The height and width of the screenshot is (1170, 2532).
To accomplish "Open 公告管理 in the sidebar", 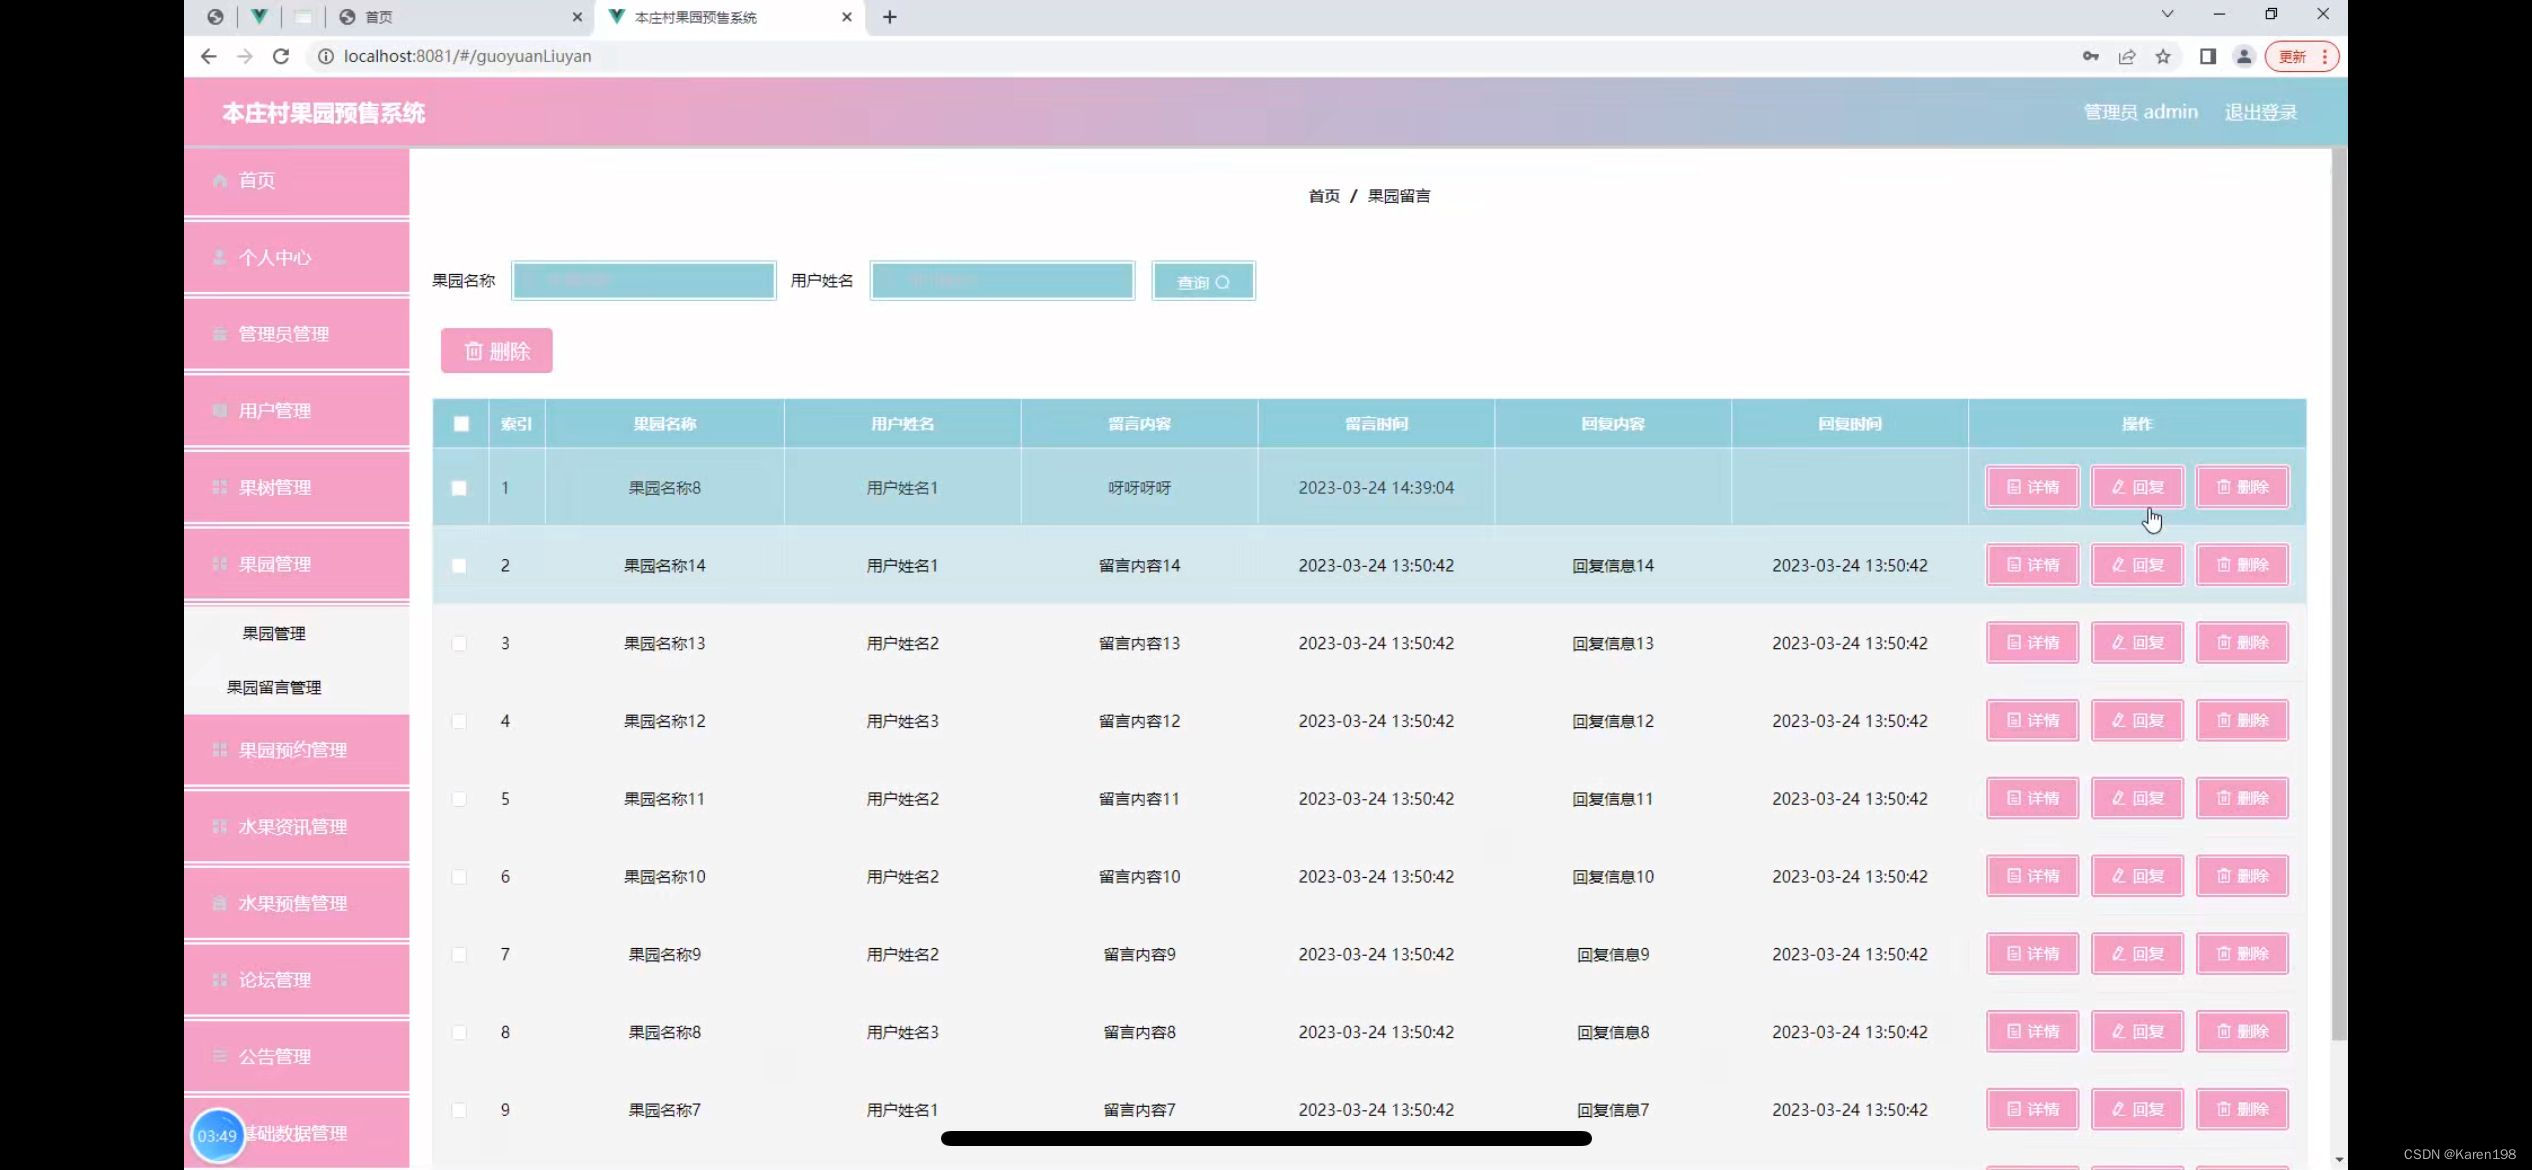I will pos(296,1057).
